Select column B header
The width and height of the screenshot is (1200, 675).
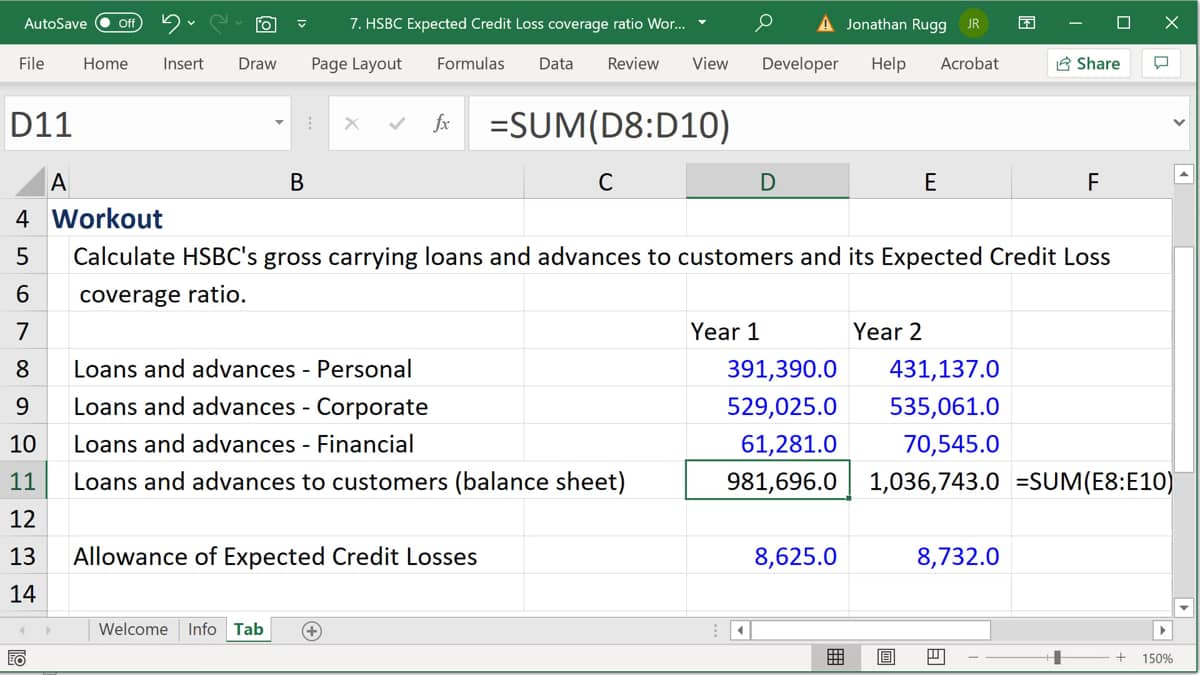click(296, 181)
